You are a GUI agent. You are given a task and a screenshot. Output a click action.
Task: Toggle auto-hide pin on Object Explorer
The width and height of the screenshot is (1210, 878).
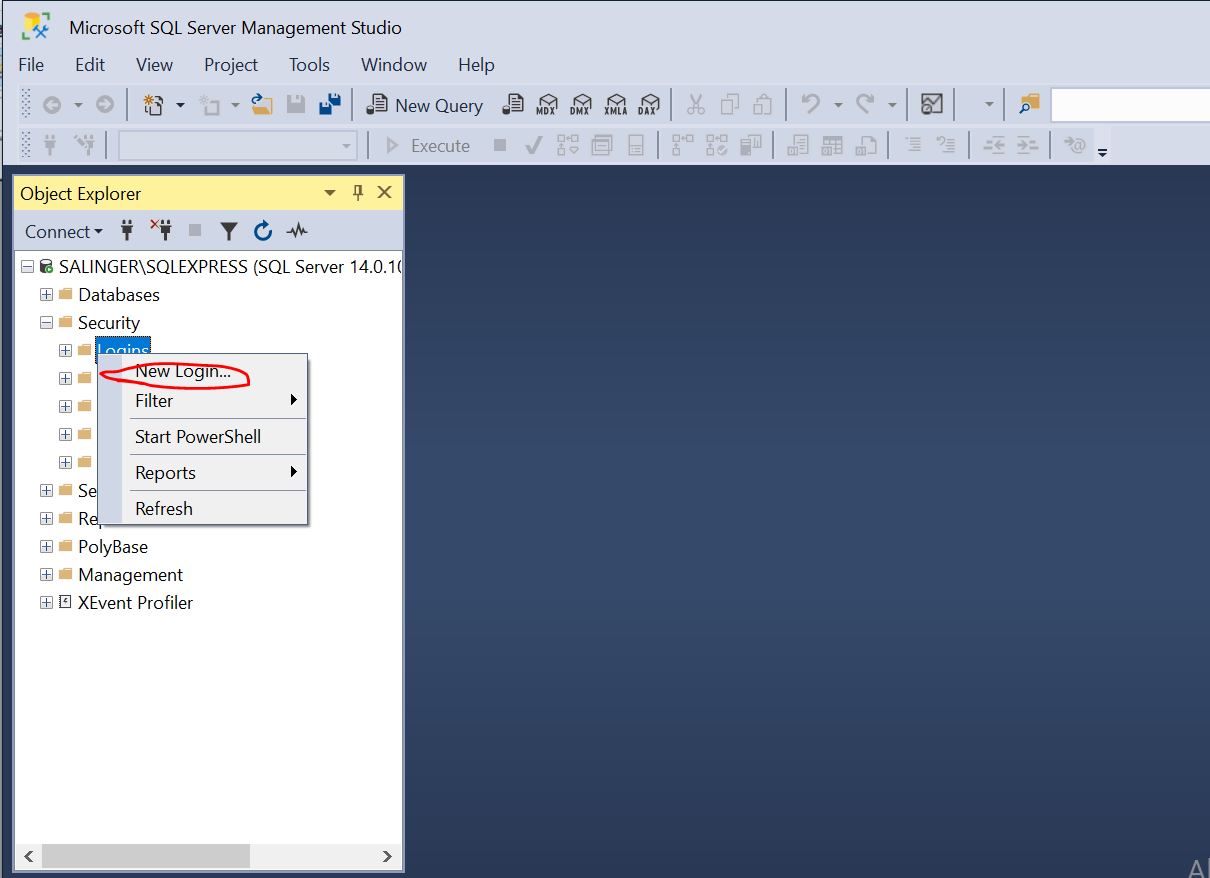click(358, 193)
